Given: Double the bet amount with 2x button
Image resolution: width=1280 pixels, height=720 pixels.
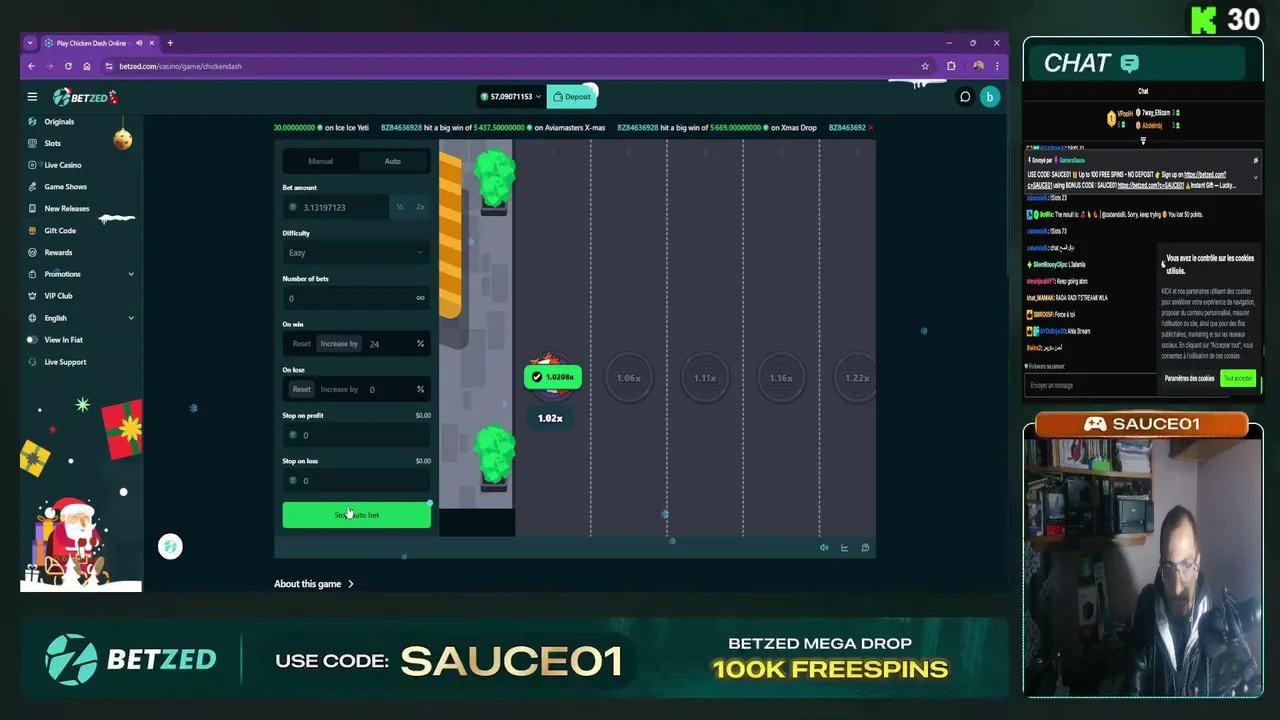Looking at the screenshot, I should pyautogui.click(x=420, y=207).
